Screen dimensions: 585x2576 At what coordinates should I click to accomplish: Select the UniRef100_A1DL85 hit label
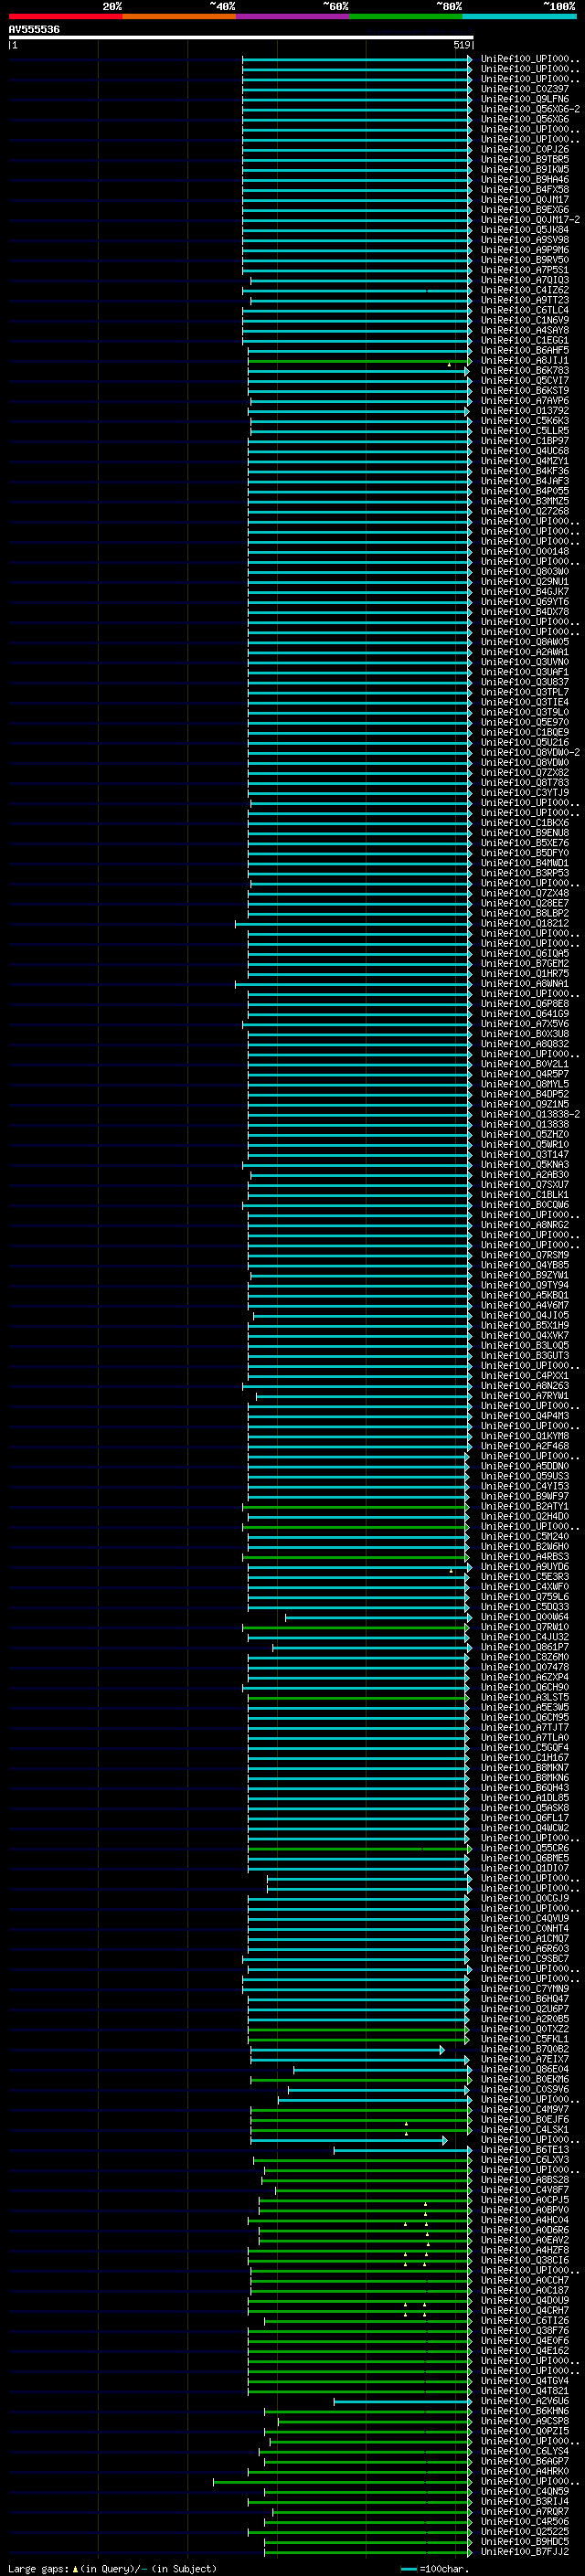pos(525,1797)
